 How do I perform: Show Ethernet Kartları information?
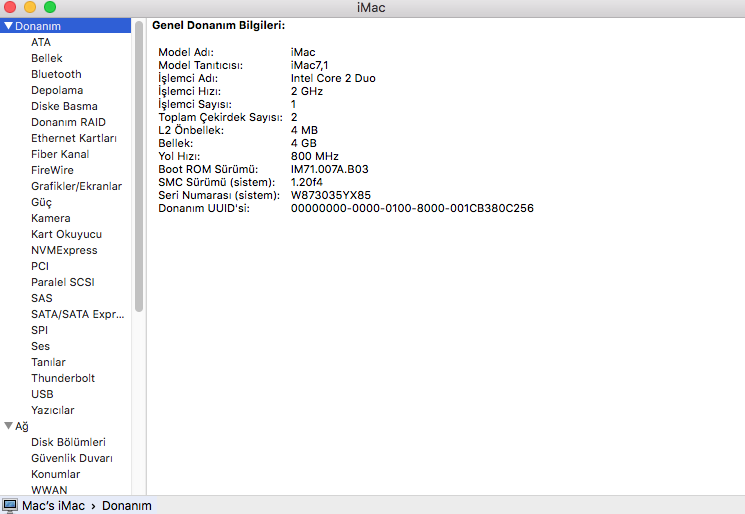[74, 138]
